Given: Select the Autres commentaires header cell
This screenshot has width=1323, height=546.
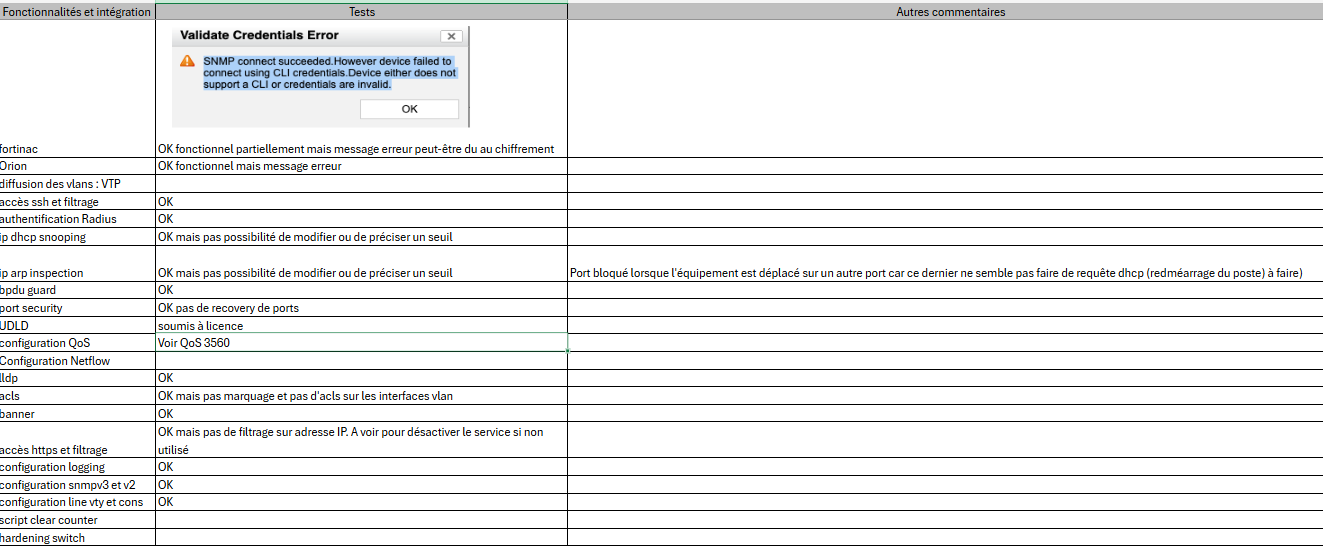Looking at the screenshot, I should (x=944, y=12).
